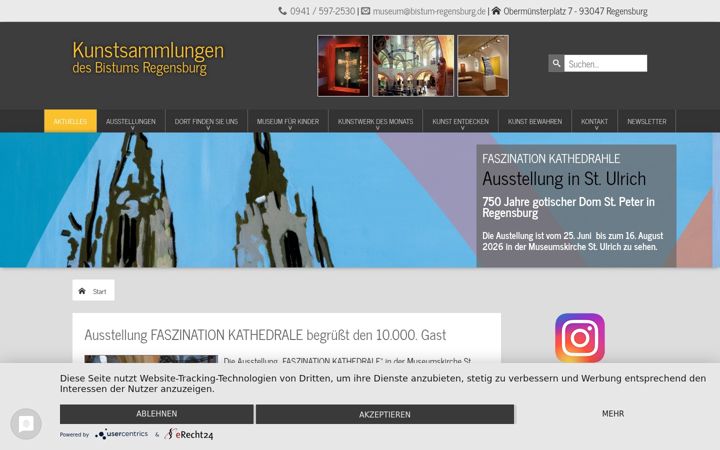Open the red cross exhibit thumbnail
The height and width of the screenshot is (450, 720).
click(343, 66)
